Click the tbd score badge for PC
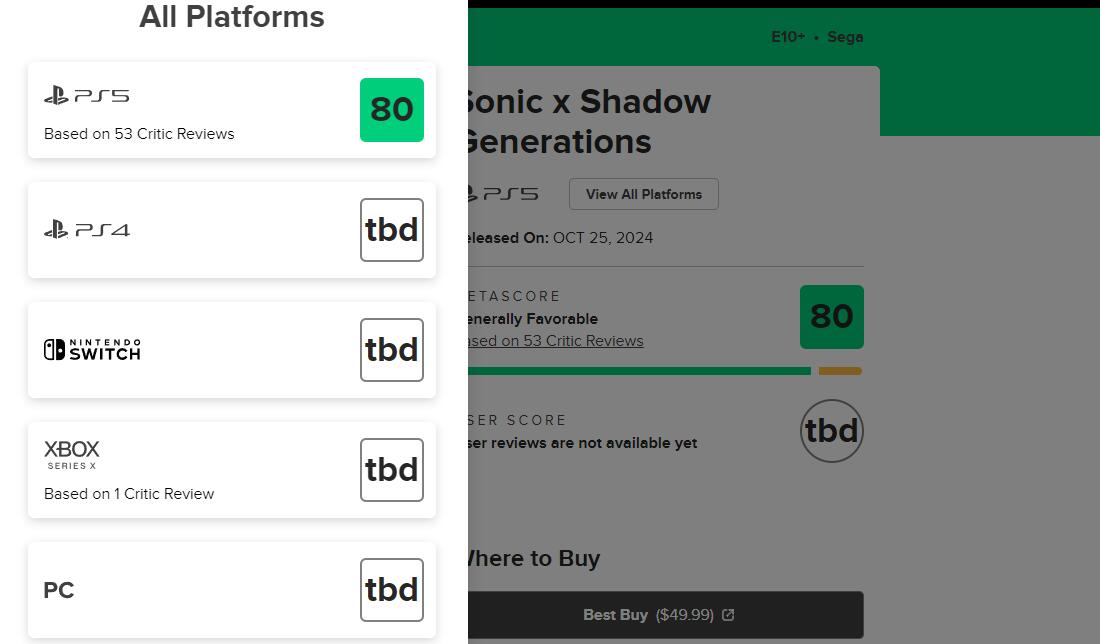Viewport: 1100px width, 644px height. [x=392, y=590]
